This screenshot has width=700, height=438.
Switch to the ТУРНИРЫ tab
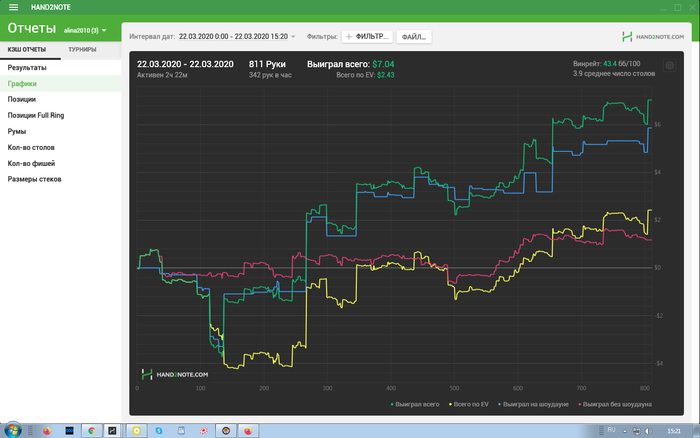point(82,50)
